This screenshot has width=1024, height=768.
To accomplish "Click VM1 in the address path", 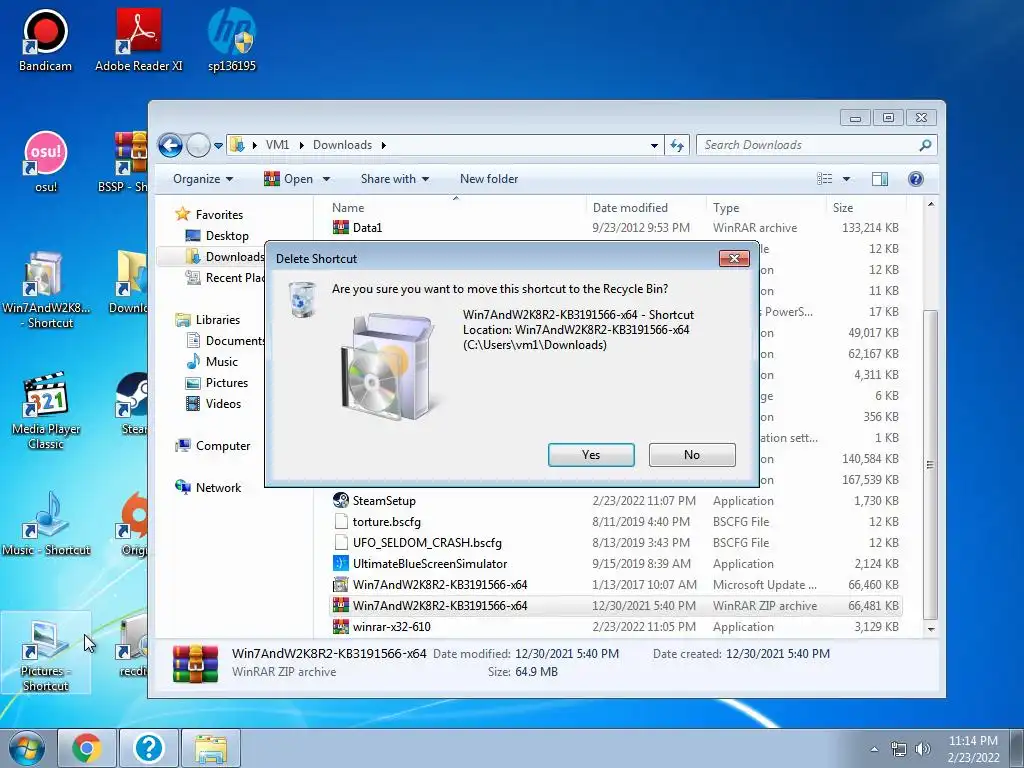I will (277, 145).
